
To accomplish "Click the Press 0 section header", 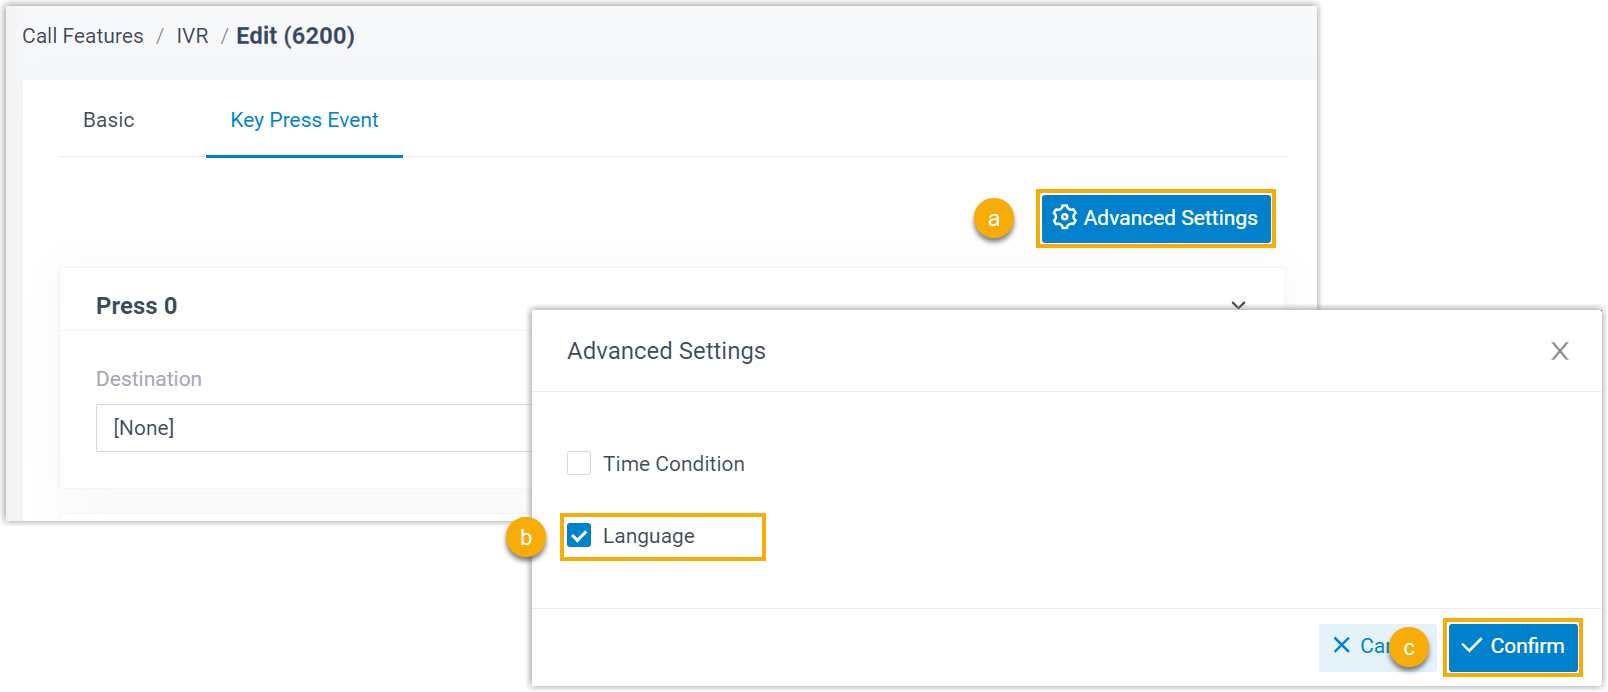I will 137,305.
